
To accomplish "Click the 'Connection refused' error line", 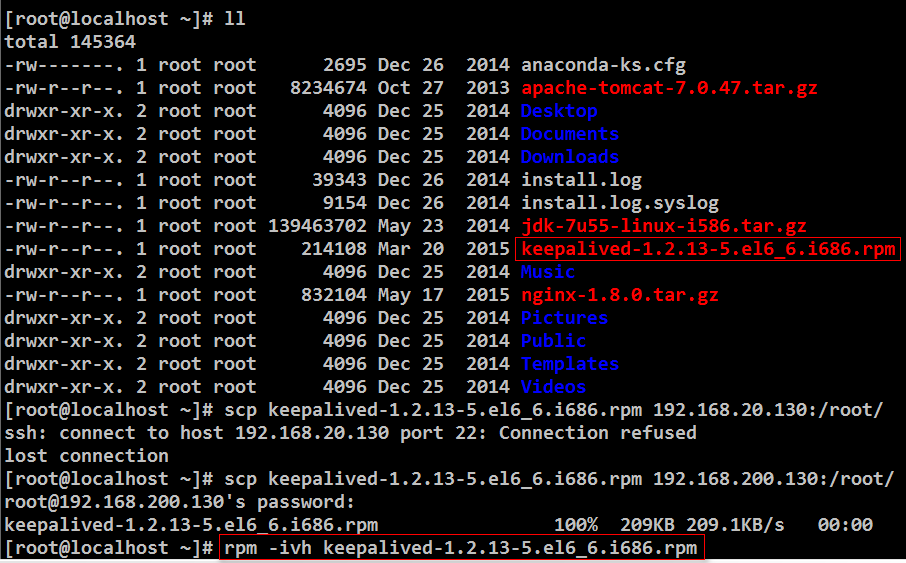I will (350, 433).
